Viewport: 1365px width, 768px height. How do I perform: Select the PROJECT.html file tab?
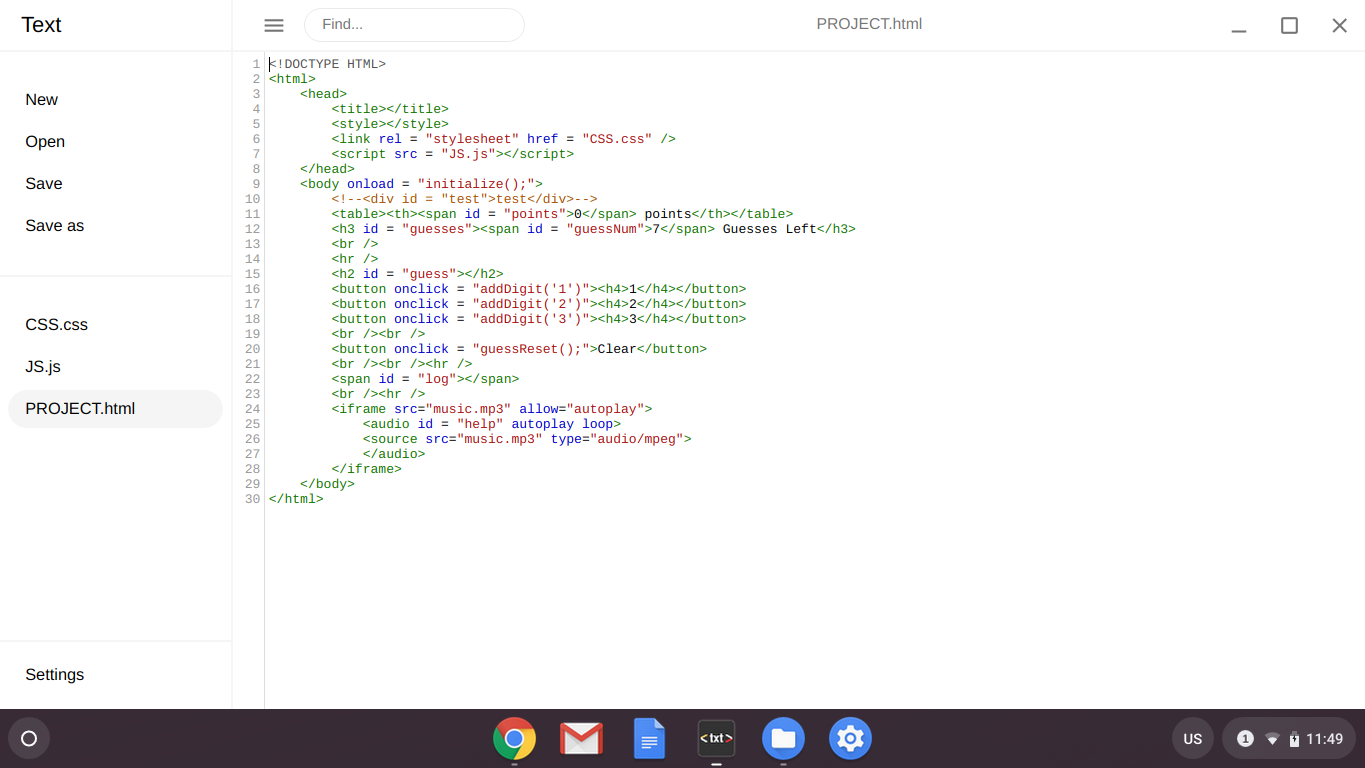115,409
